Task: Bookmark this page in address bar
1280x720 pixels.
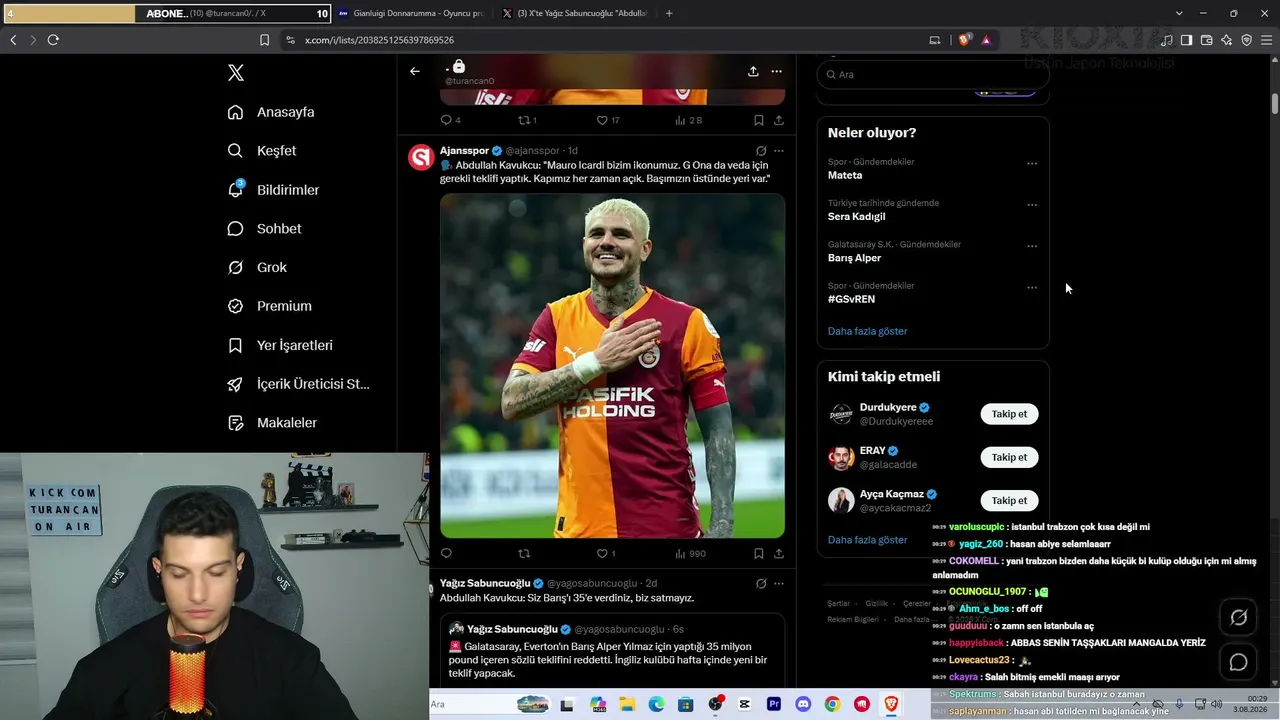Action: pyautogui.click(x=264, y=40)
